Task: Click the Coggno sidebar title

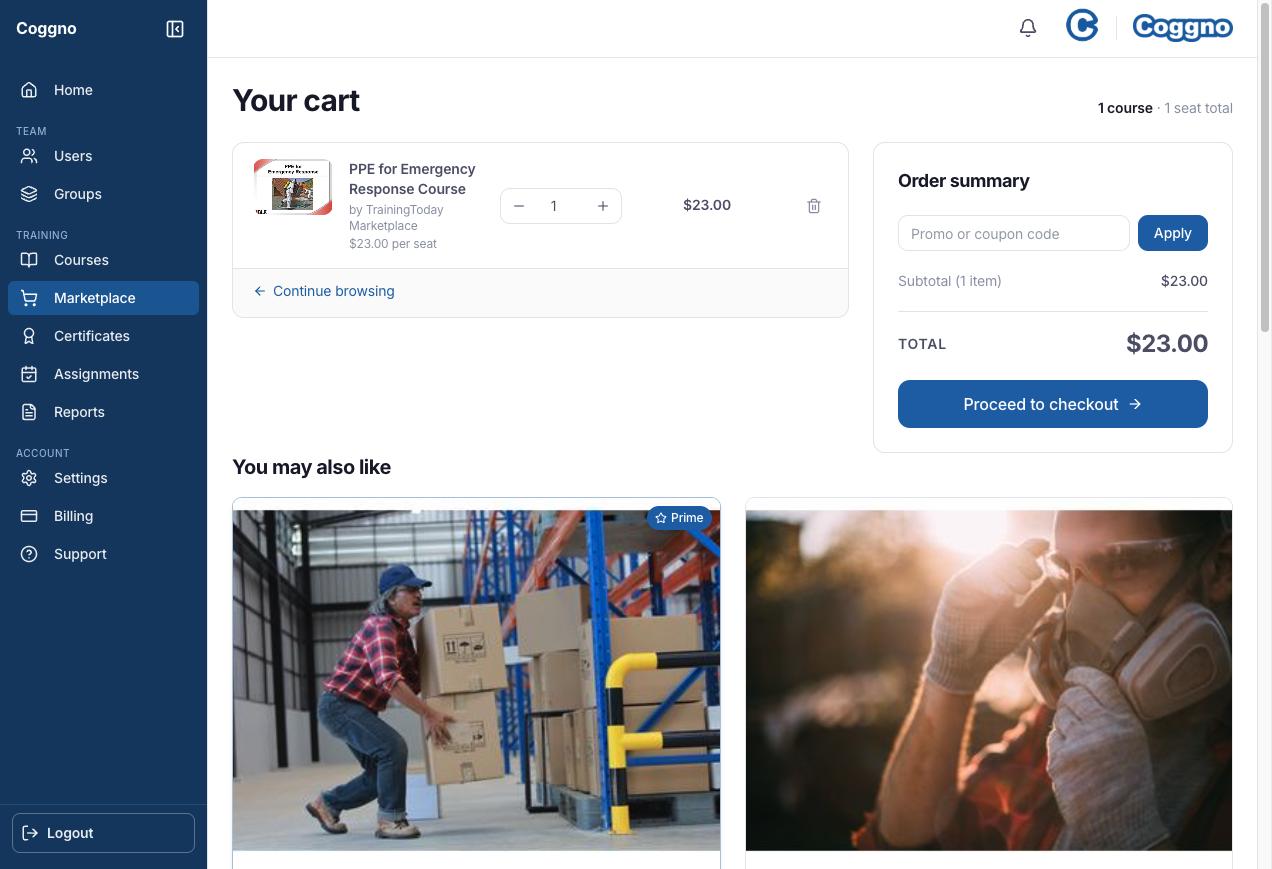Action: [46, 28]
